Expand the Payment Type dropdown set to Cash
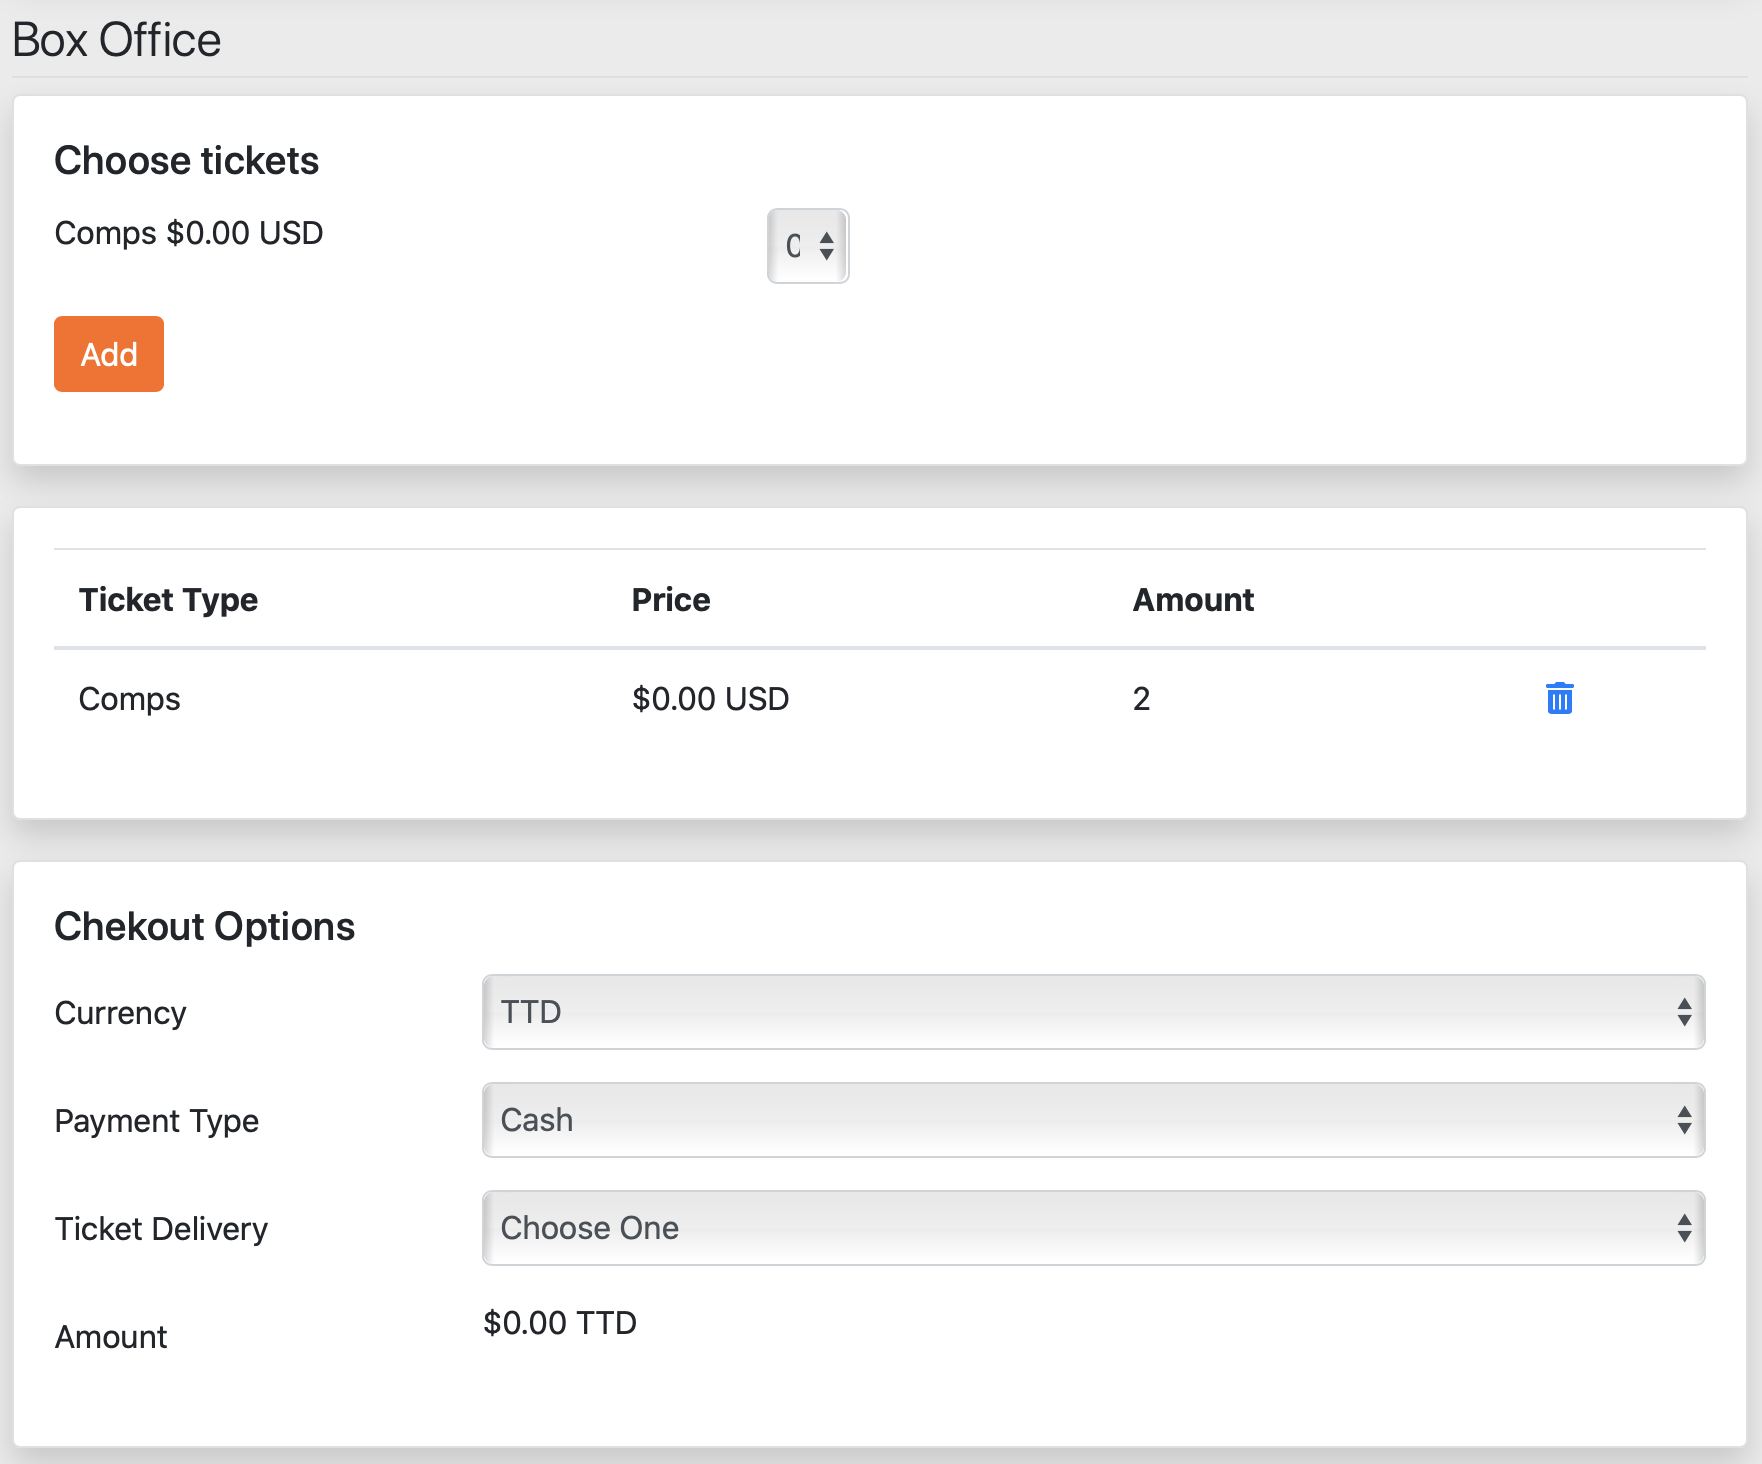Viewport: 1762px width, 1464px height. click(x=1093, y=1120)
